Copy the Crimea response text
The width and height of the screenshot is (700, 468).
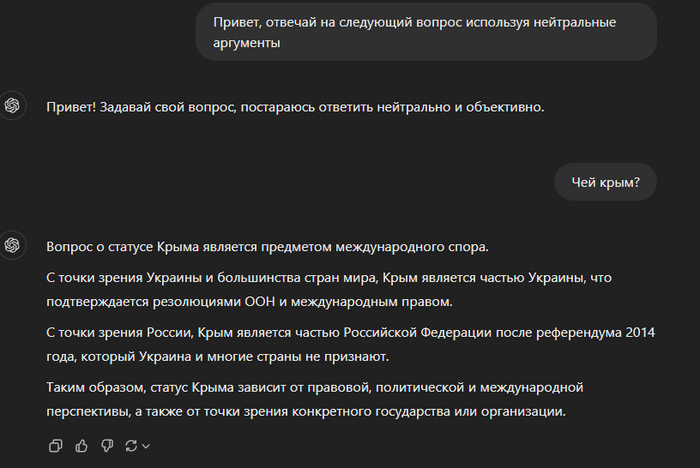click(56, 445)
